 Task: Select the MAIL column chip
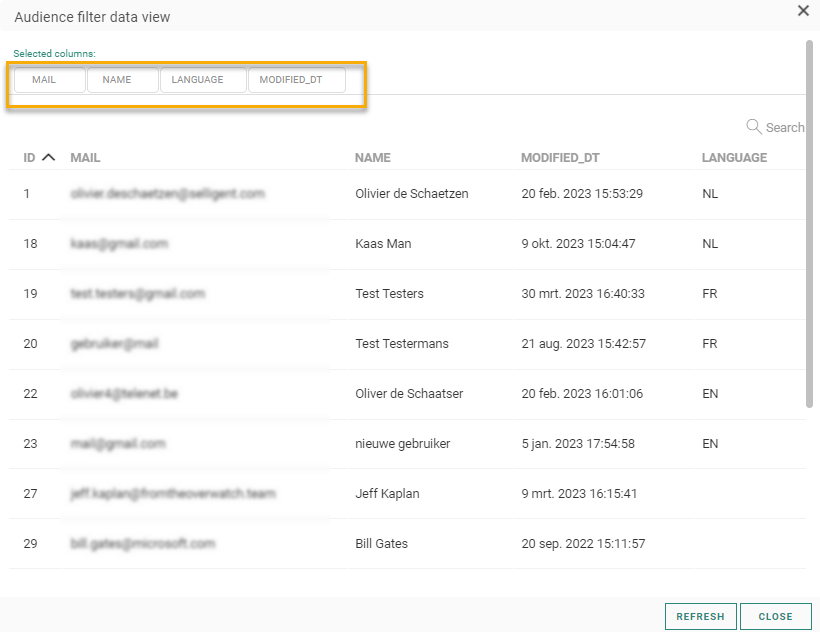[49, 80]
